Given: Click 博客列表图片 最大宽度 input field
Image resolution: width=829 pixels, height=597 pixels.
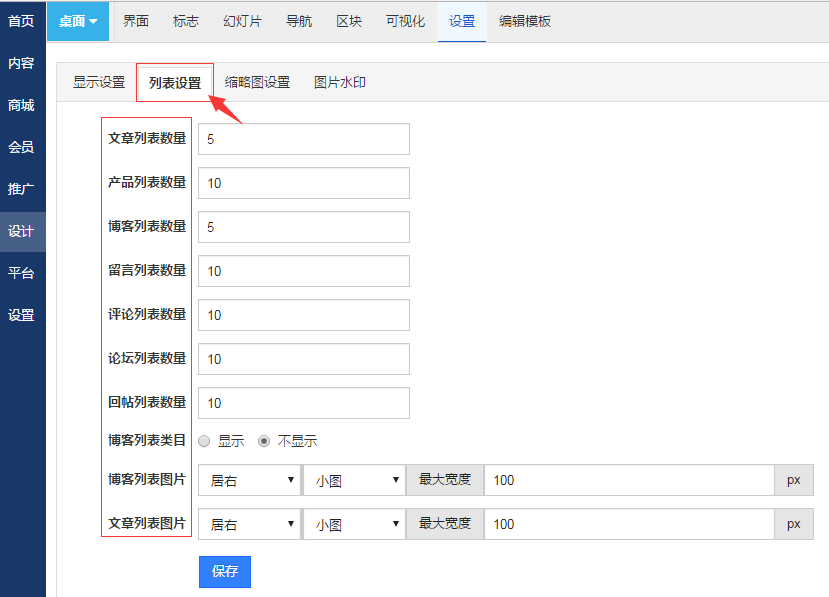Looking at the screenshot, I should (629, 480).
